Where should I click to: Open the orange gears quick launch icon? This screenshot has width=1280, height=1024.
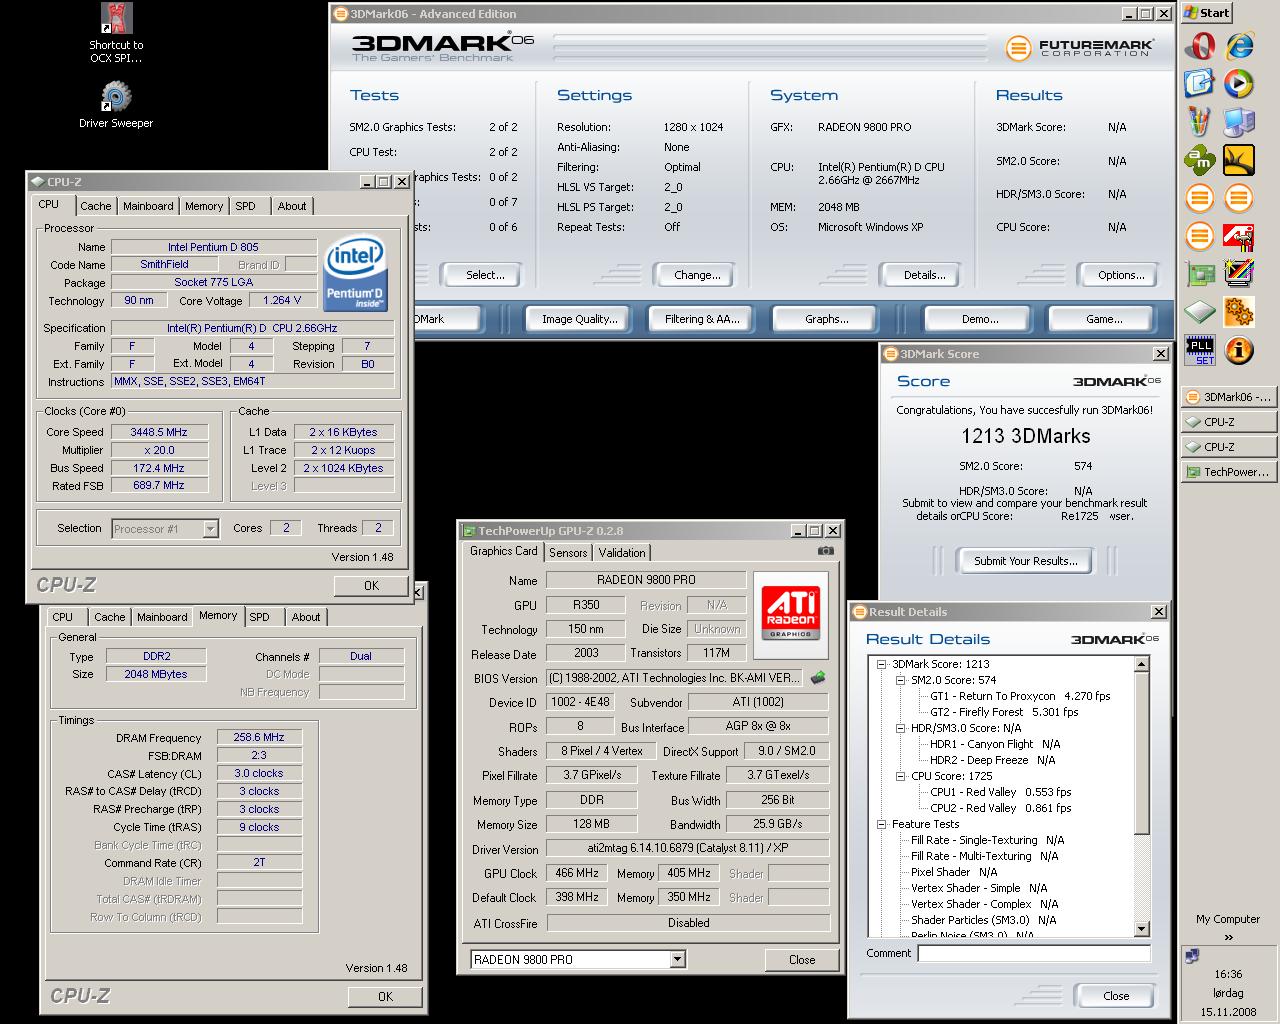(x=1239, y=312)
